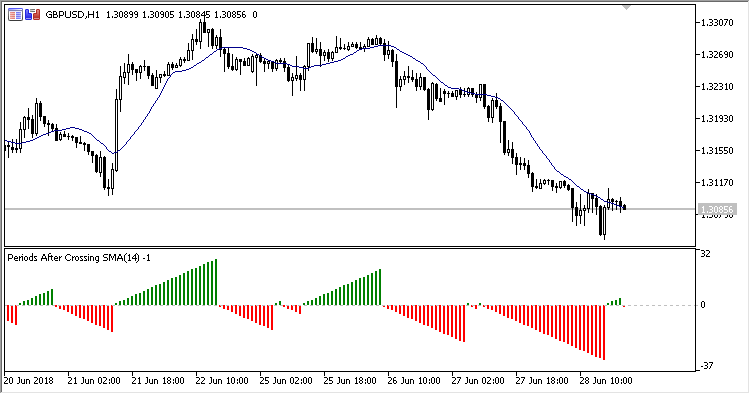Click the indicator scale value 0
Viewport: 750px width, 394px height.
pyautogui.click(x=703, y=305)
